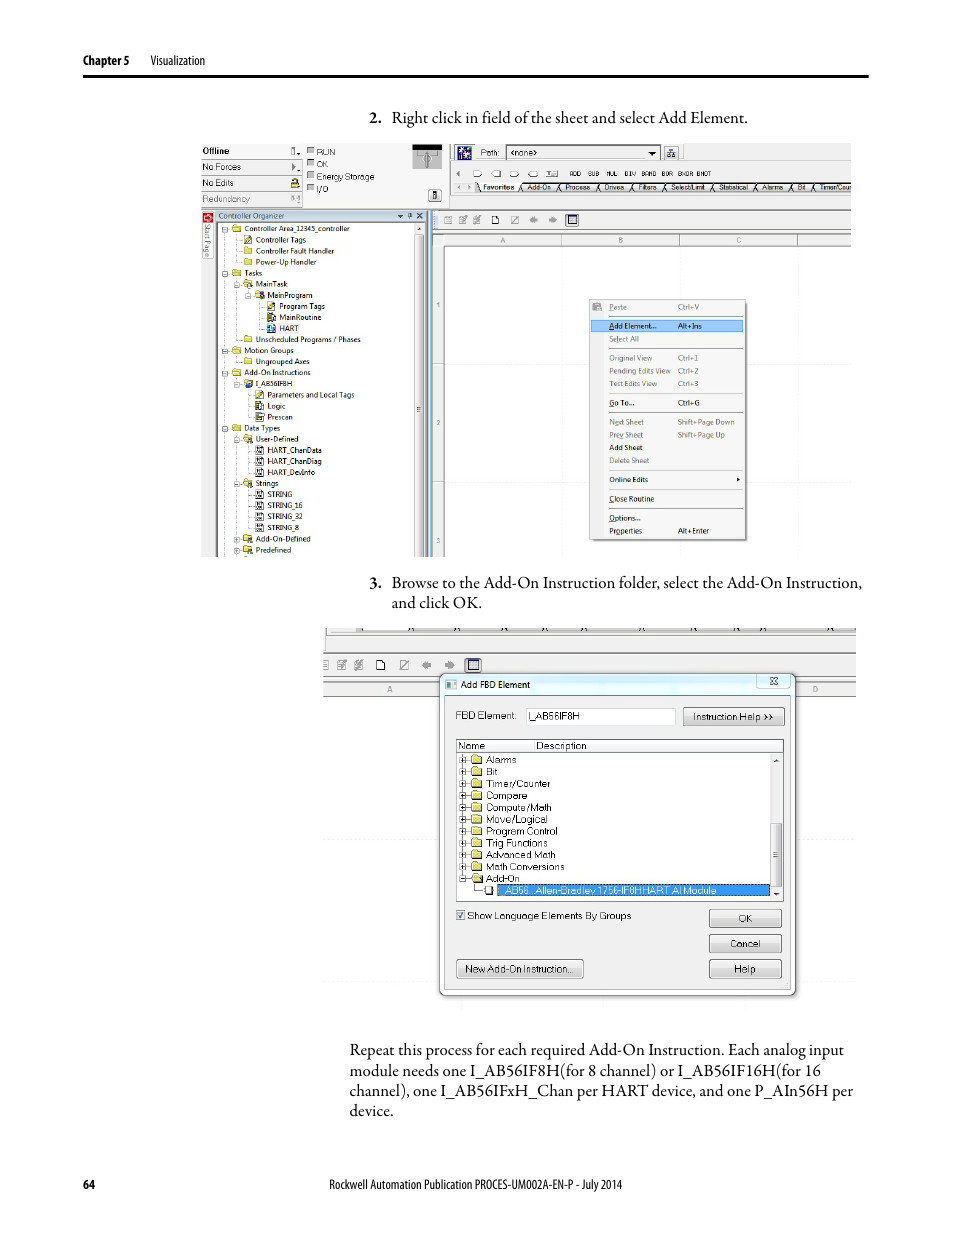Expand the Add-On-Defined node
Image resolution: width=954 pixels, height=1235 pixels.
tap(237, 539)
